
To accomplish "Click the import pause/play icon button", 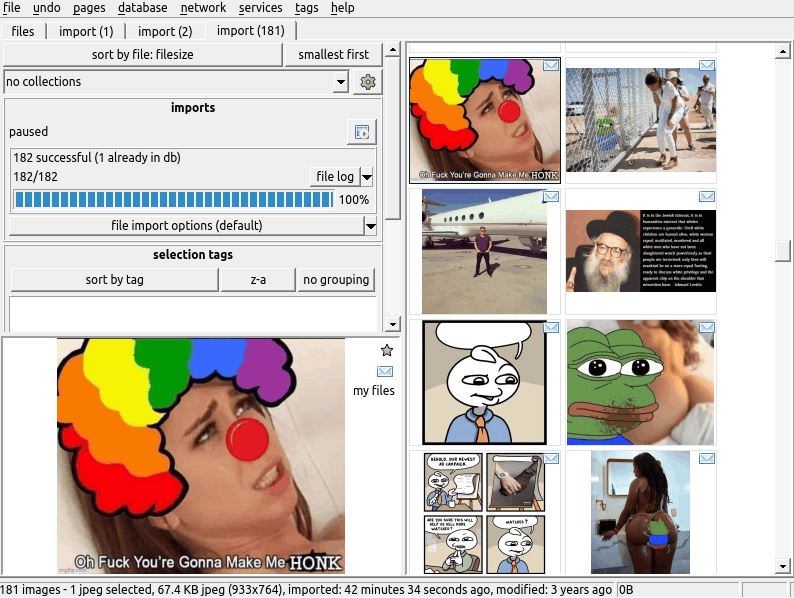I will (362, 132).
